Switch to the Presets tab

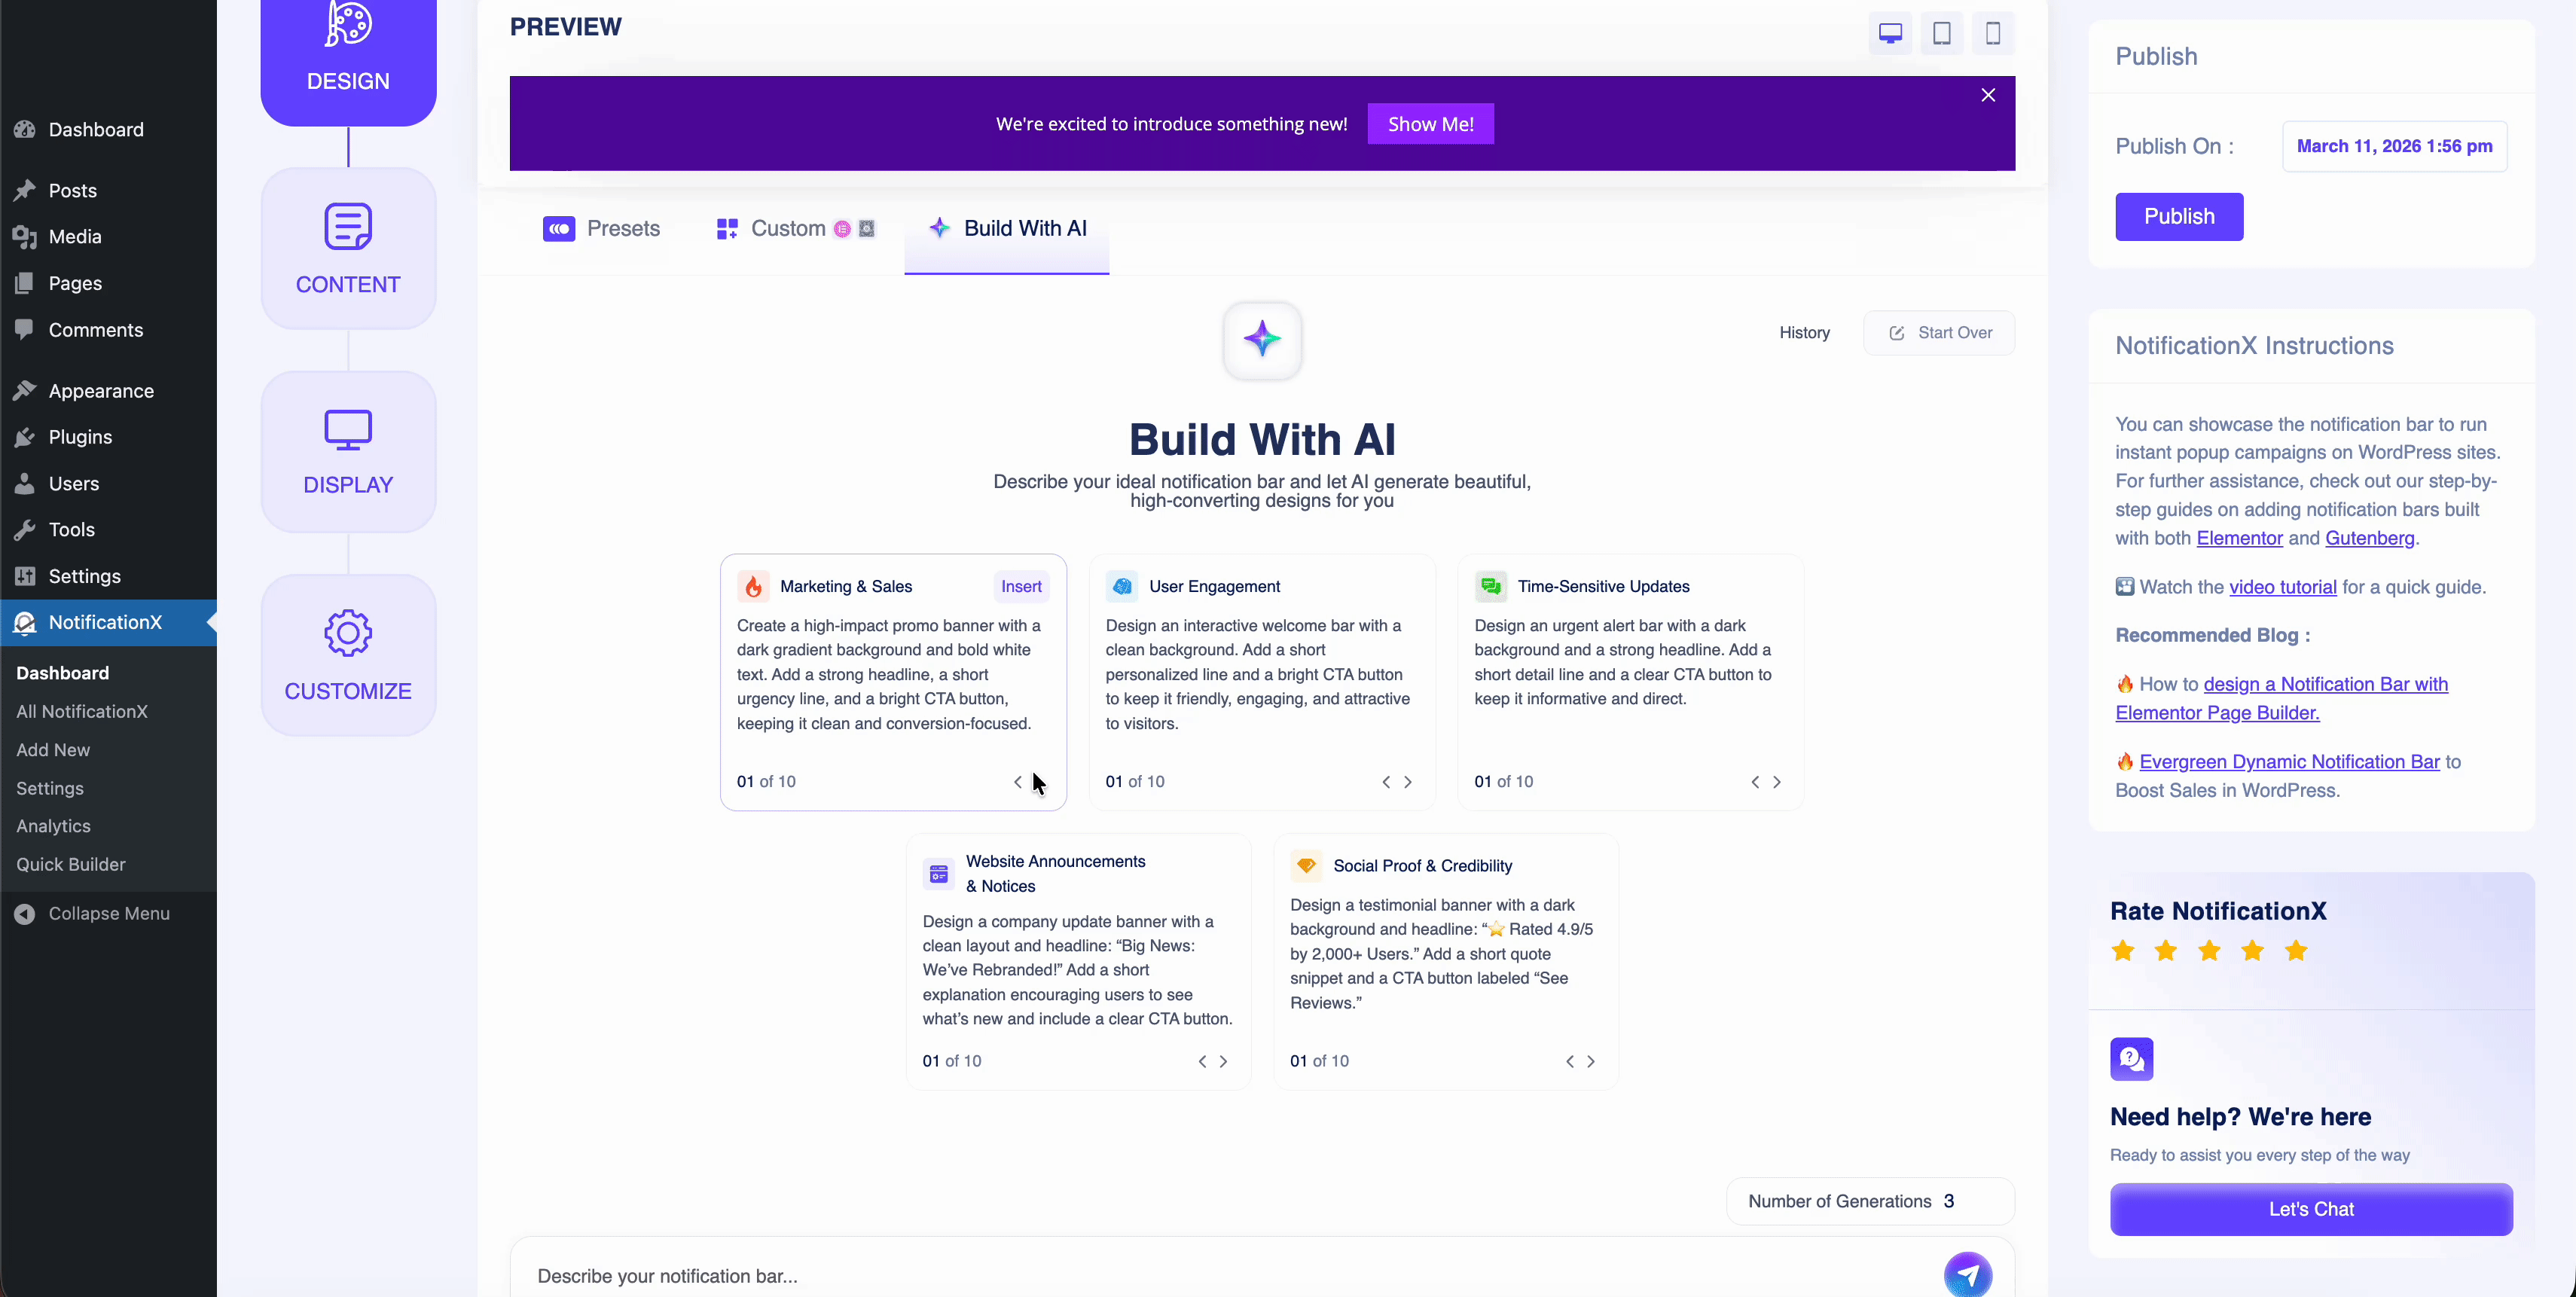(601, 228)
